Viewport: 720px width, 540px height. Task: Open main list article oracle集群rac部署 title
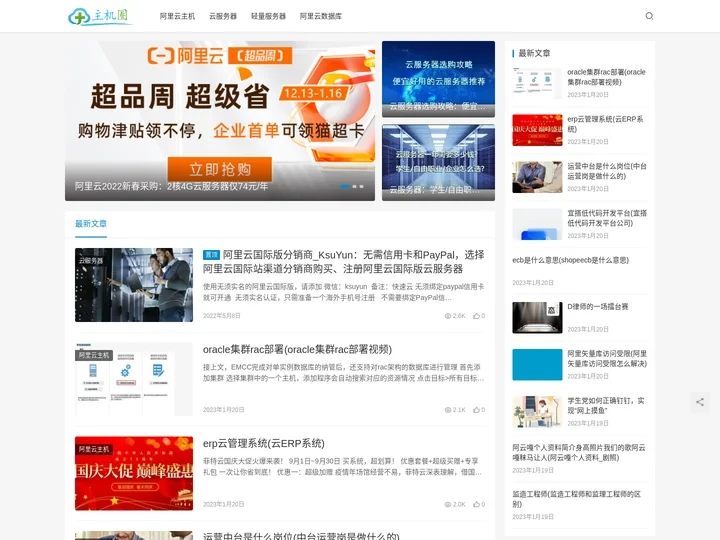coord(297,349)
